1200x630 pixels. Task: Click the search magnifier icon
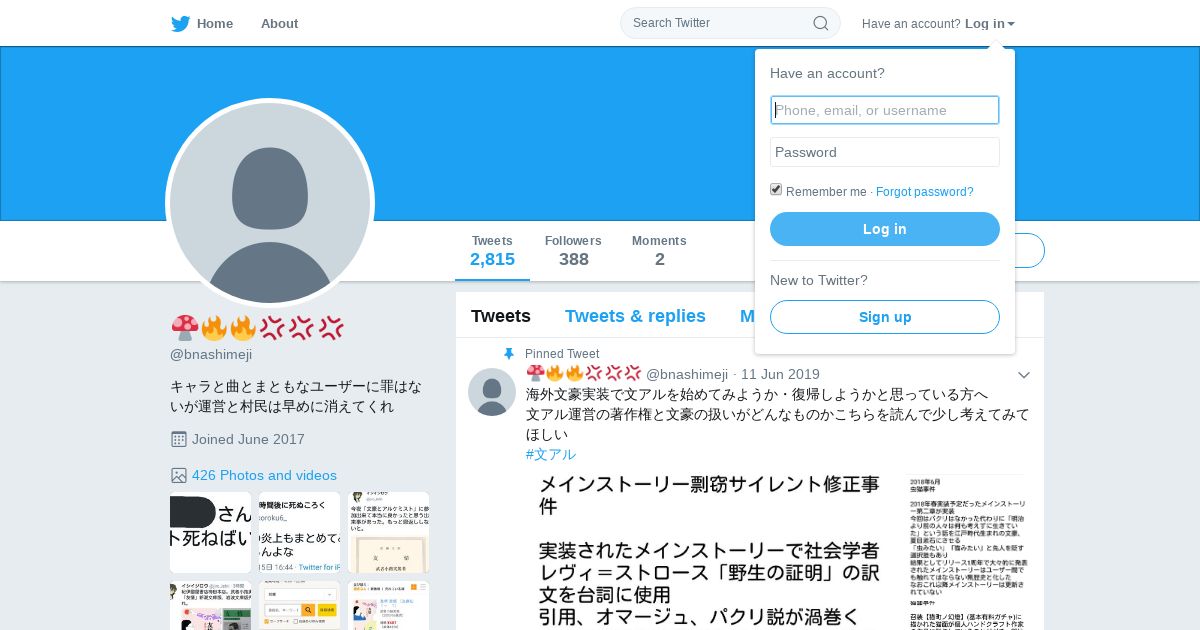pos(820,23)
